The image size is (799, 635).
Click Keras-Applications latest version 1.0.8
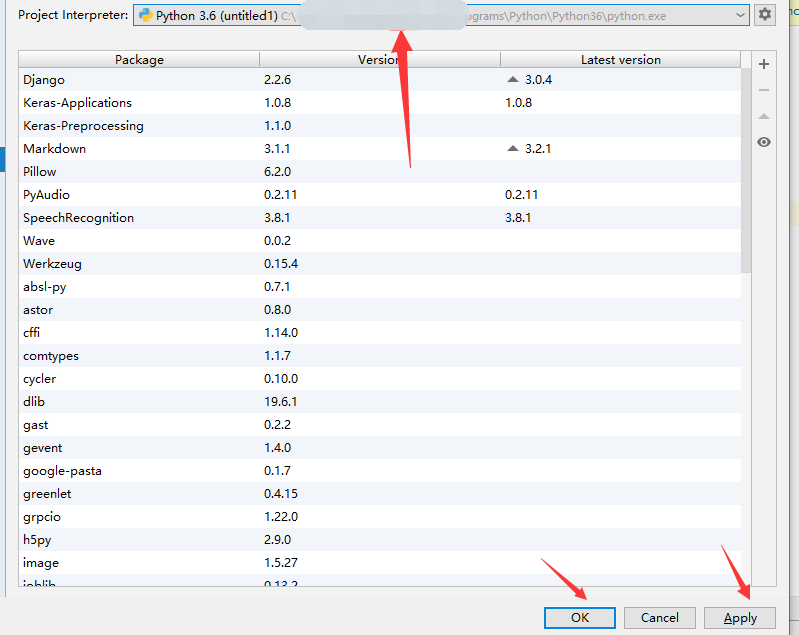click(x=519, y=102)
